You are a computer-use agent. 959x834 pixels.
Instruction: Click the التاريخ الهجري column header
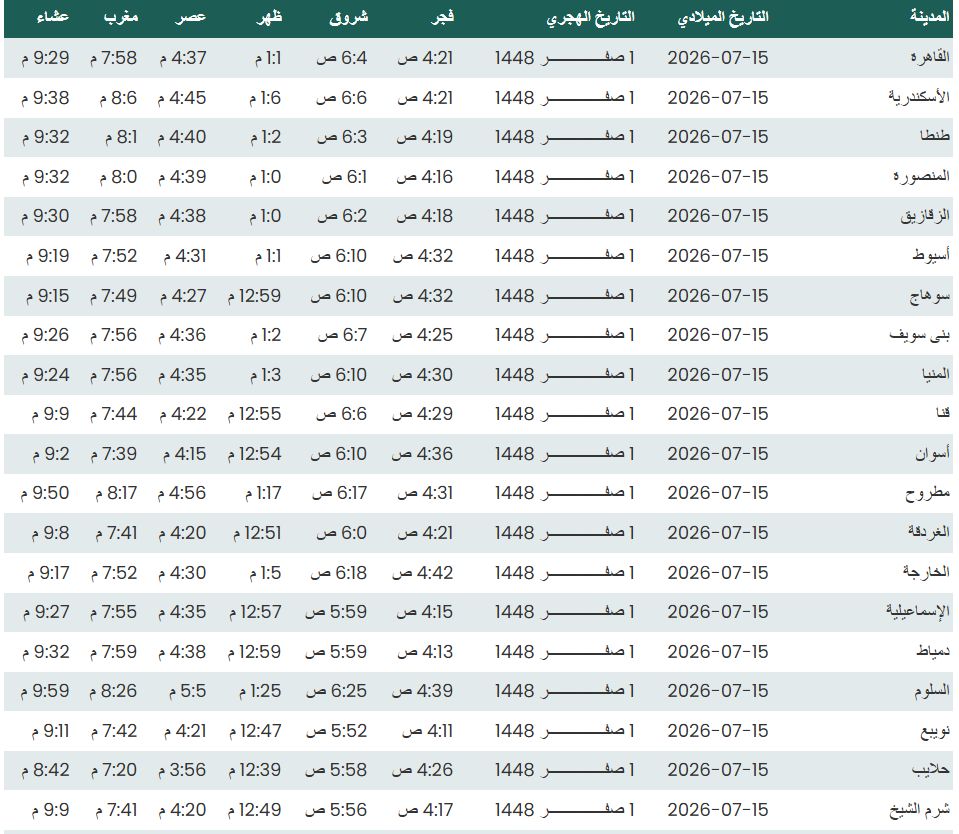point(590,18)
